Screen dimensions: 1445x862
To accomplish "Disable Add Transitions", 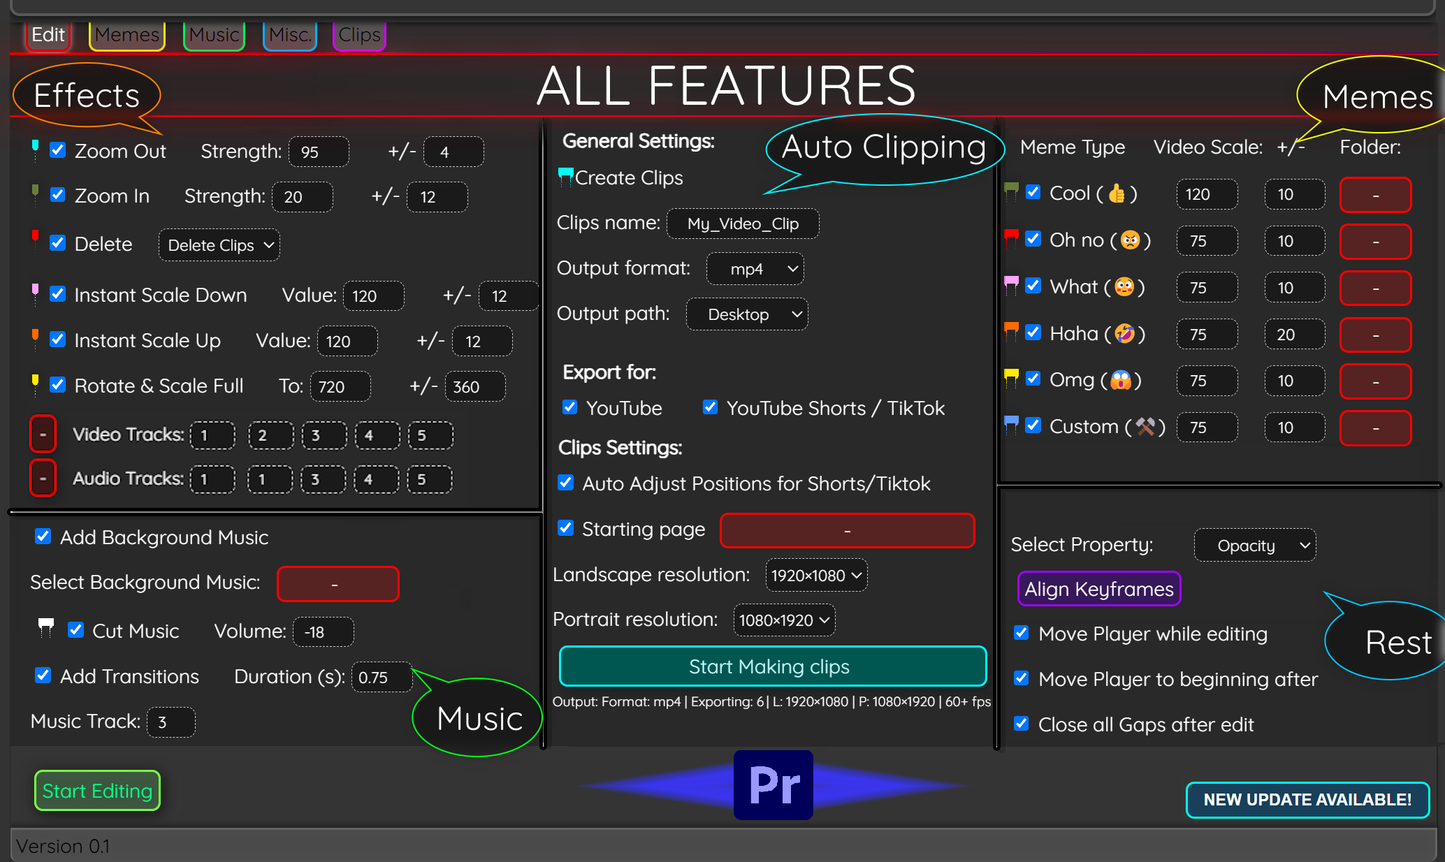I will pyautogui.click(x=42, y=676).
